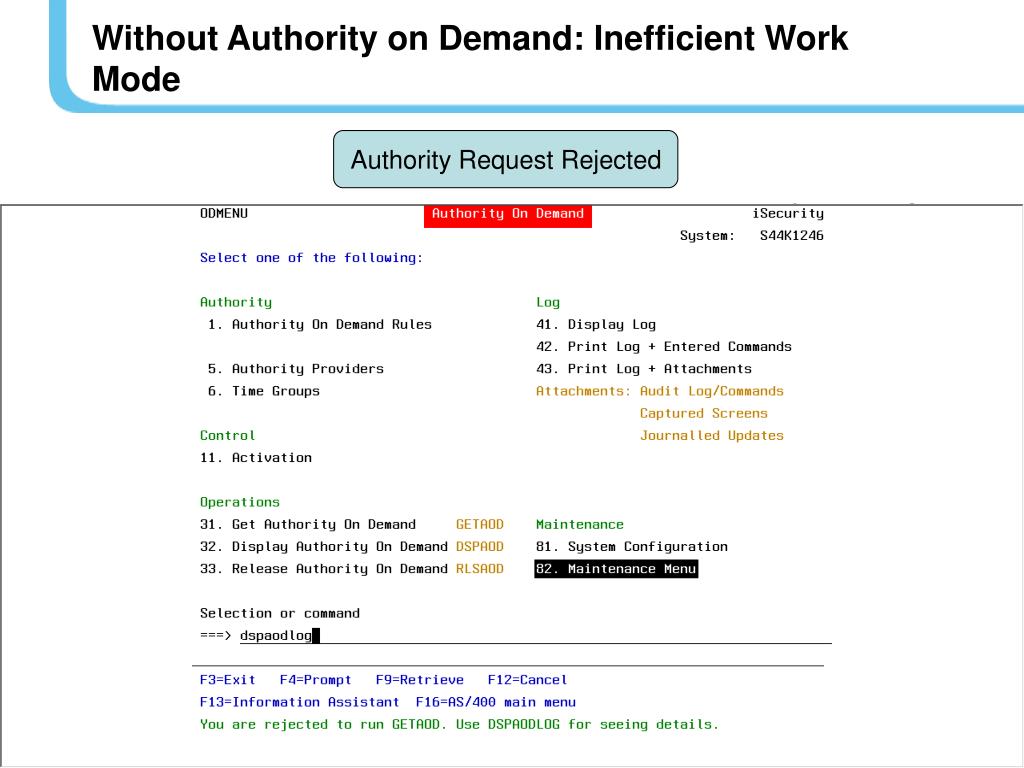Image resolution: width=1024 pixels, height=768 pixels.
Task: Click the red Authority On Demand title
Action: [507, 215]
